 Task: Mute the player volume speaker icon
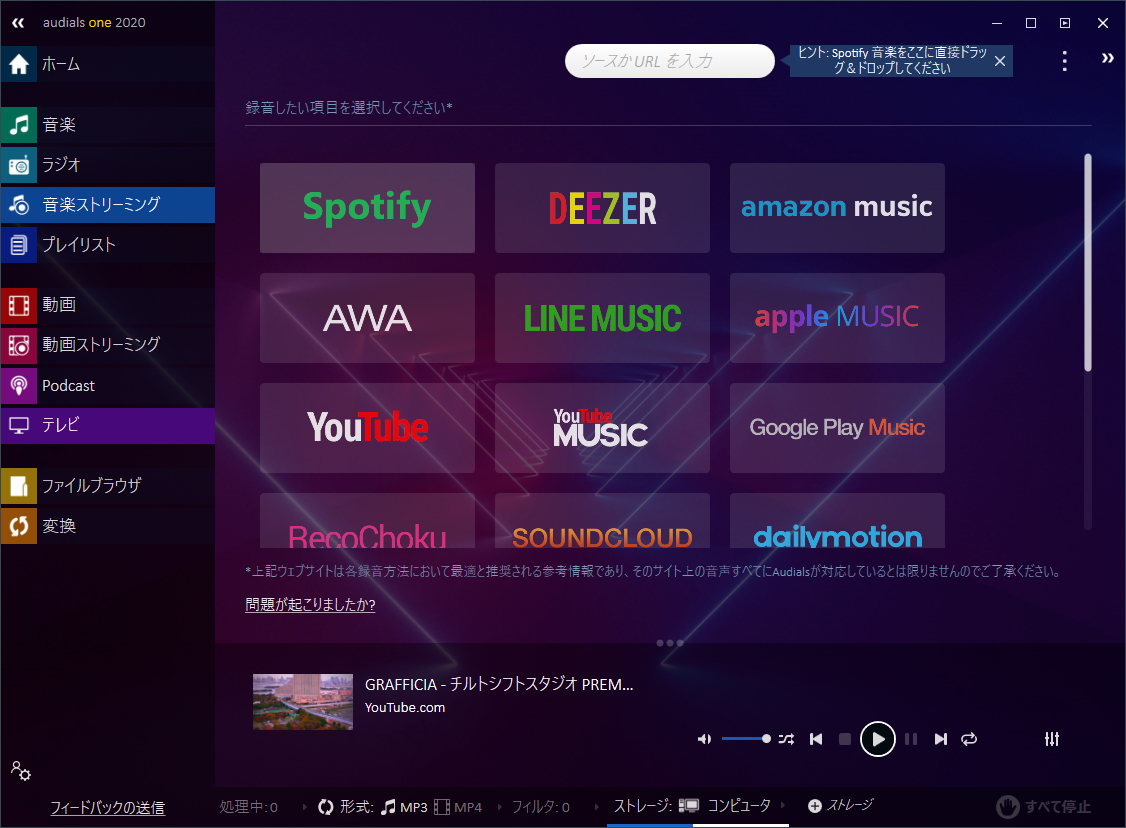click(704, 739)
